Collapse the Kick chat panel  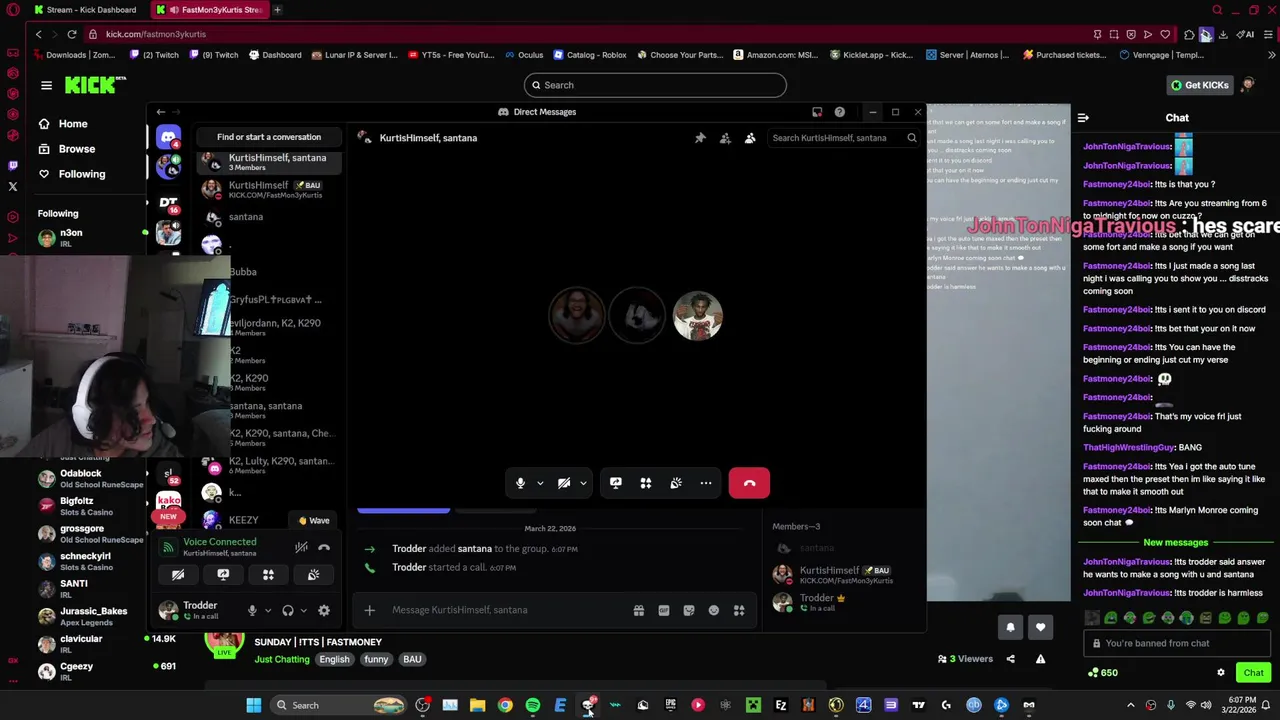pyautogui.click(x=1083, y=118)
